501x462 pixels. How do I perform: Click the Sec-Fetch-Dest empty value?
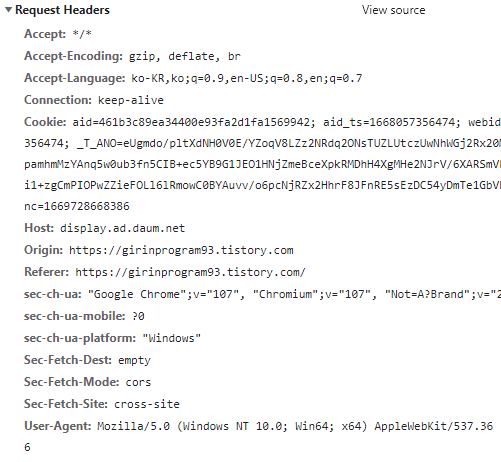pos(134,360)
